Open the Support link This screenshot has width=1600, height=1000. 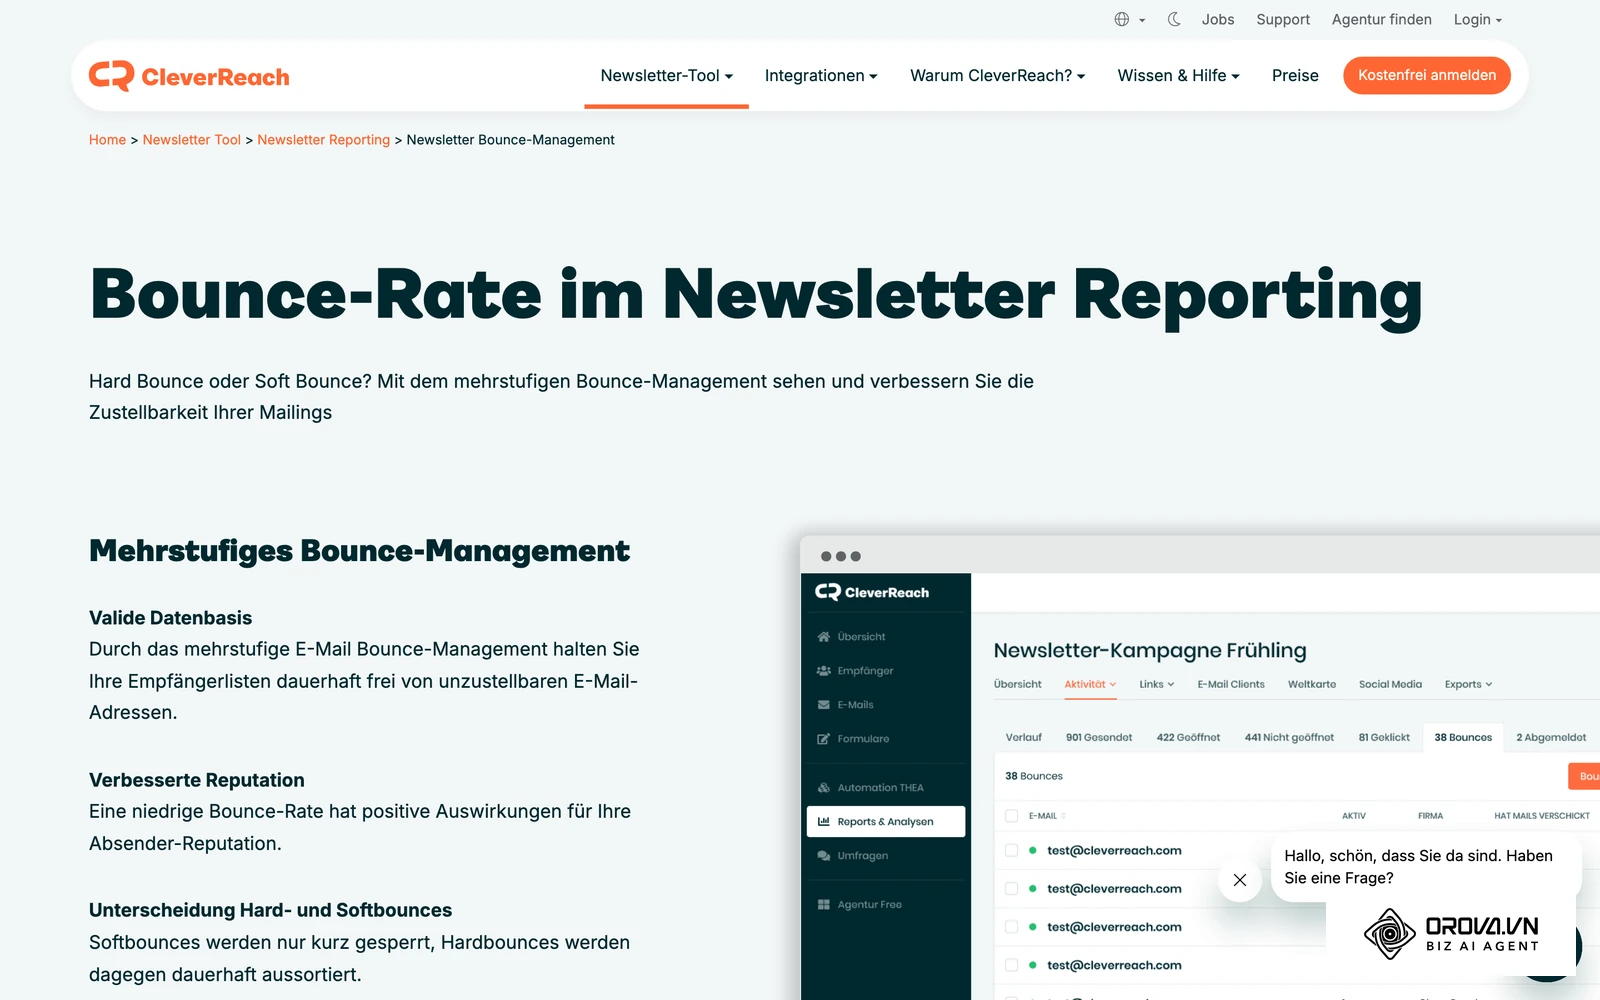click(x=1283, y=19)
